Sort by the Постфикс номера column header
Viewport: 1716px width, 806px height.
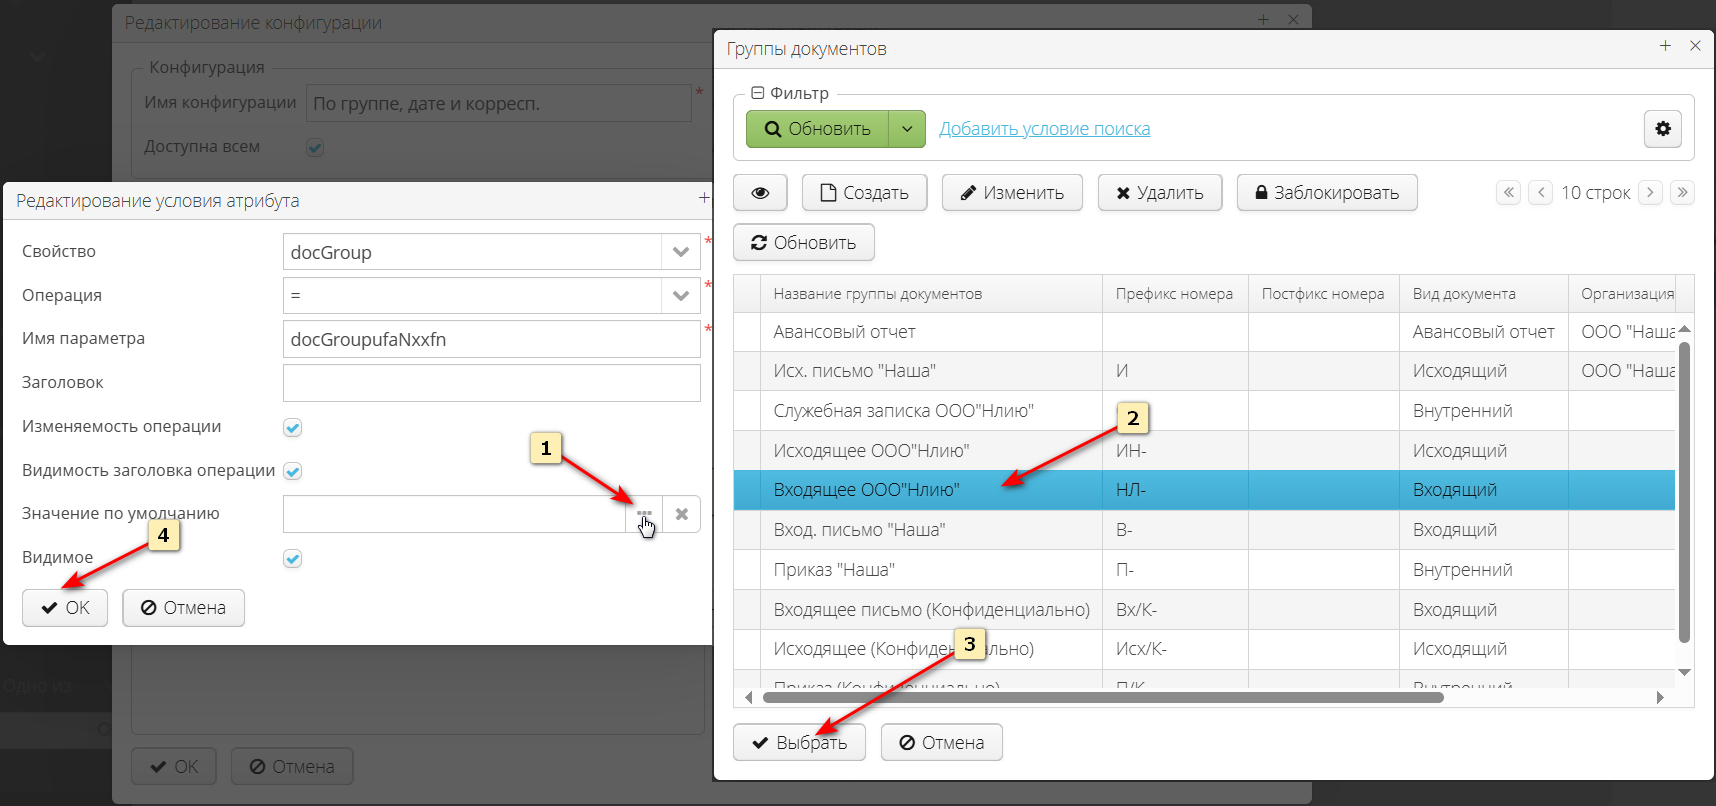pos(1323,294)
